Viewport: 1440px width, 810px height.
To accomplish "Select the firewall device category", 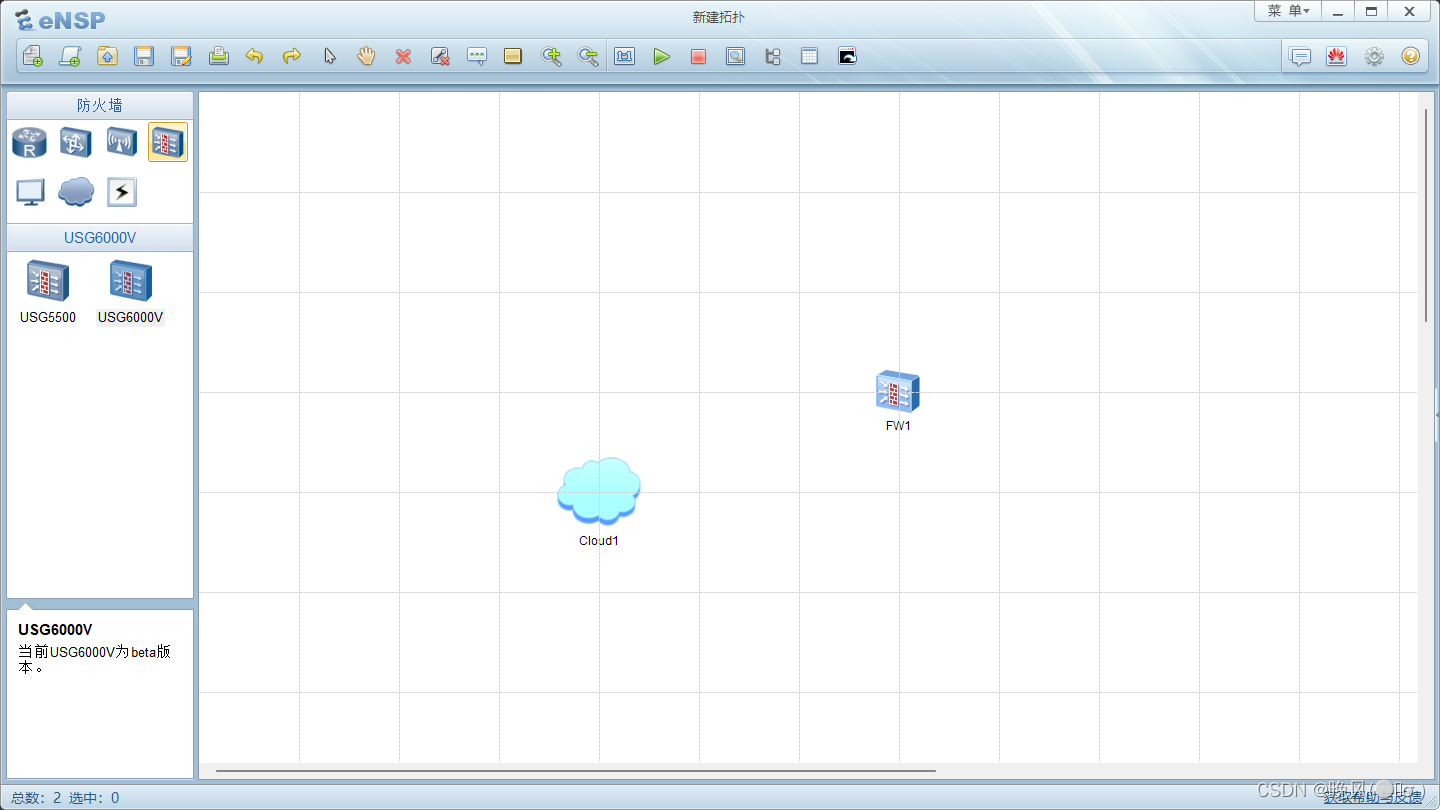I will (168, 142).
